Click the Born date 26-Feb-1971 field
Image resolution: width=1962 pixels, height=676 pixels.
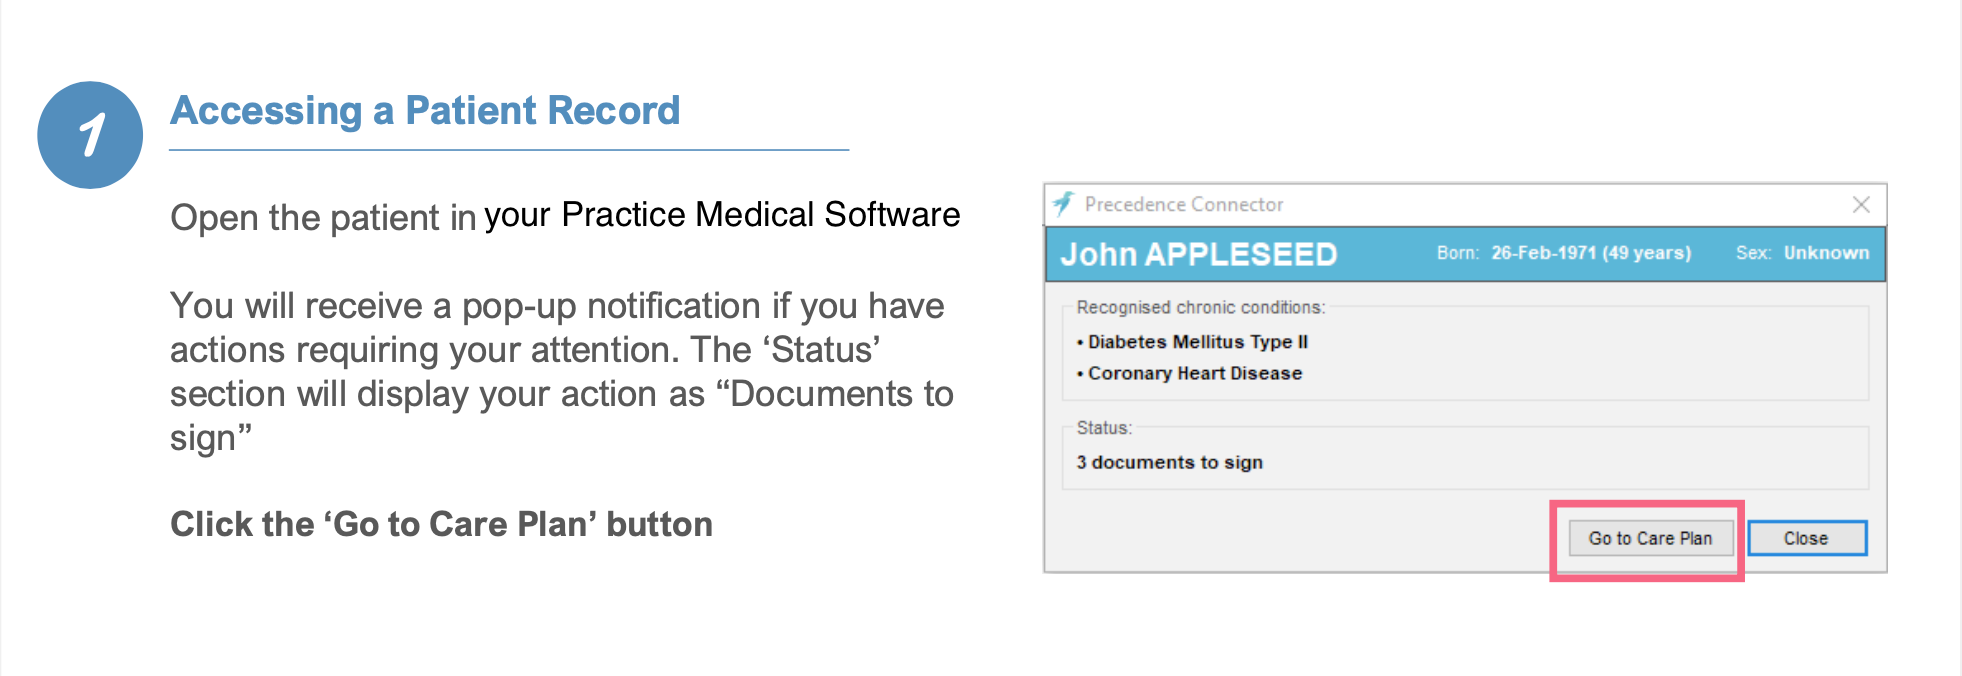1591,253
